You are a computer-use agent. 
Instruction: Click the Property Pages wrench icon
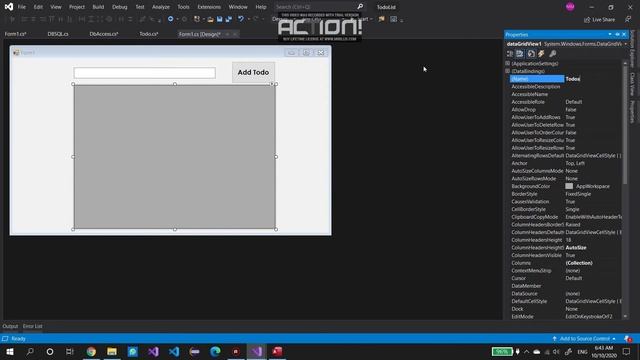553,54
